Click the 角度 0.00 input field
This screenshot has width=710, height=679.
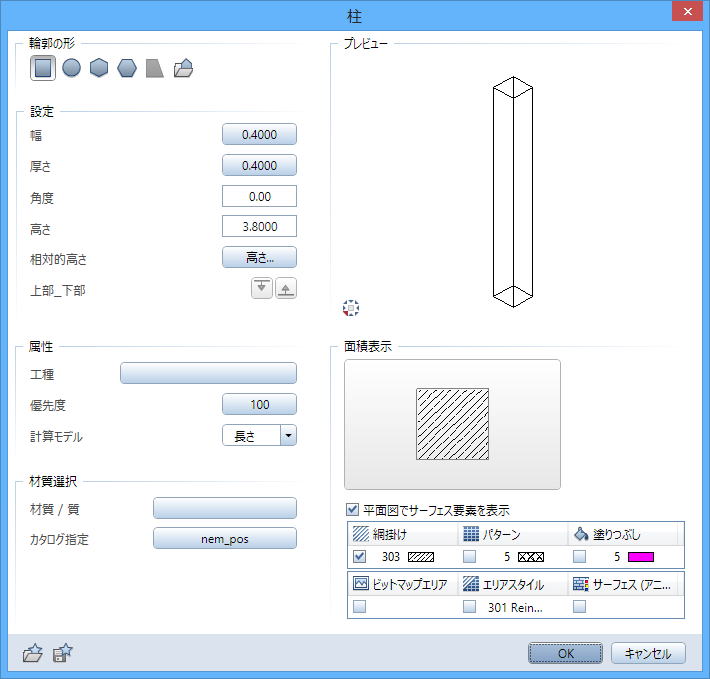point(259,196)
